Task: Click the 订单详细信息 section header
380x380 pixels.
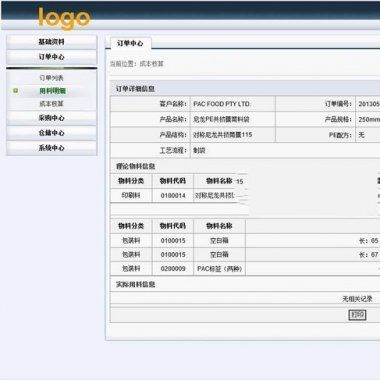Action: tap(135, 89)
